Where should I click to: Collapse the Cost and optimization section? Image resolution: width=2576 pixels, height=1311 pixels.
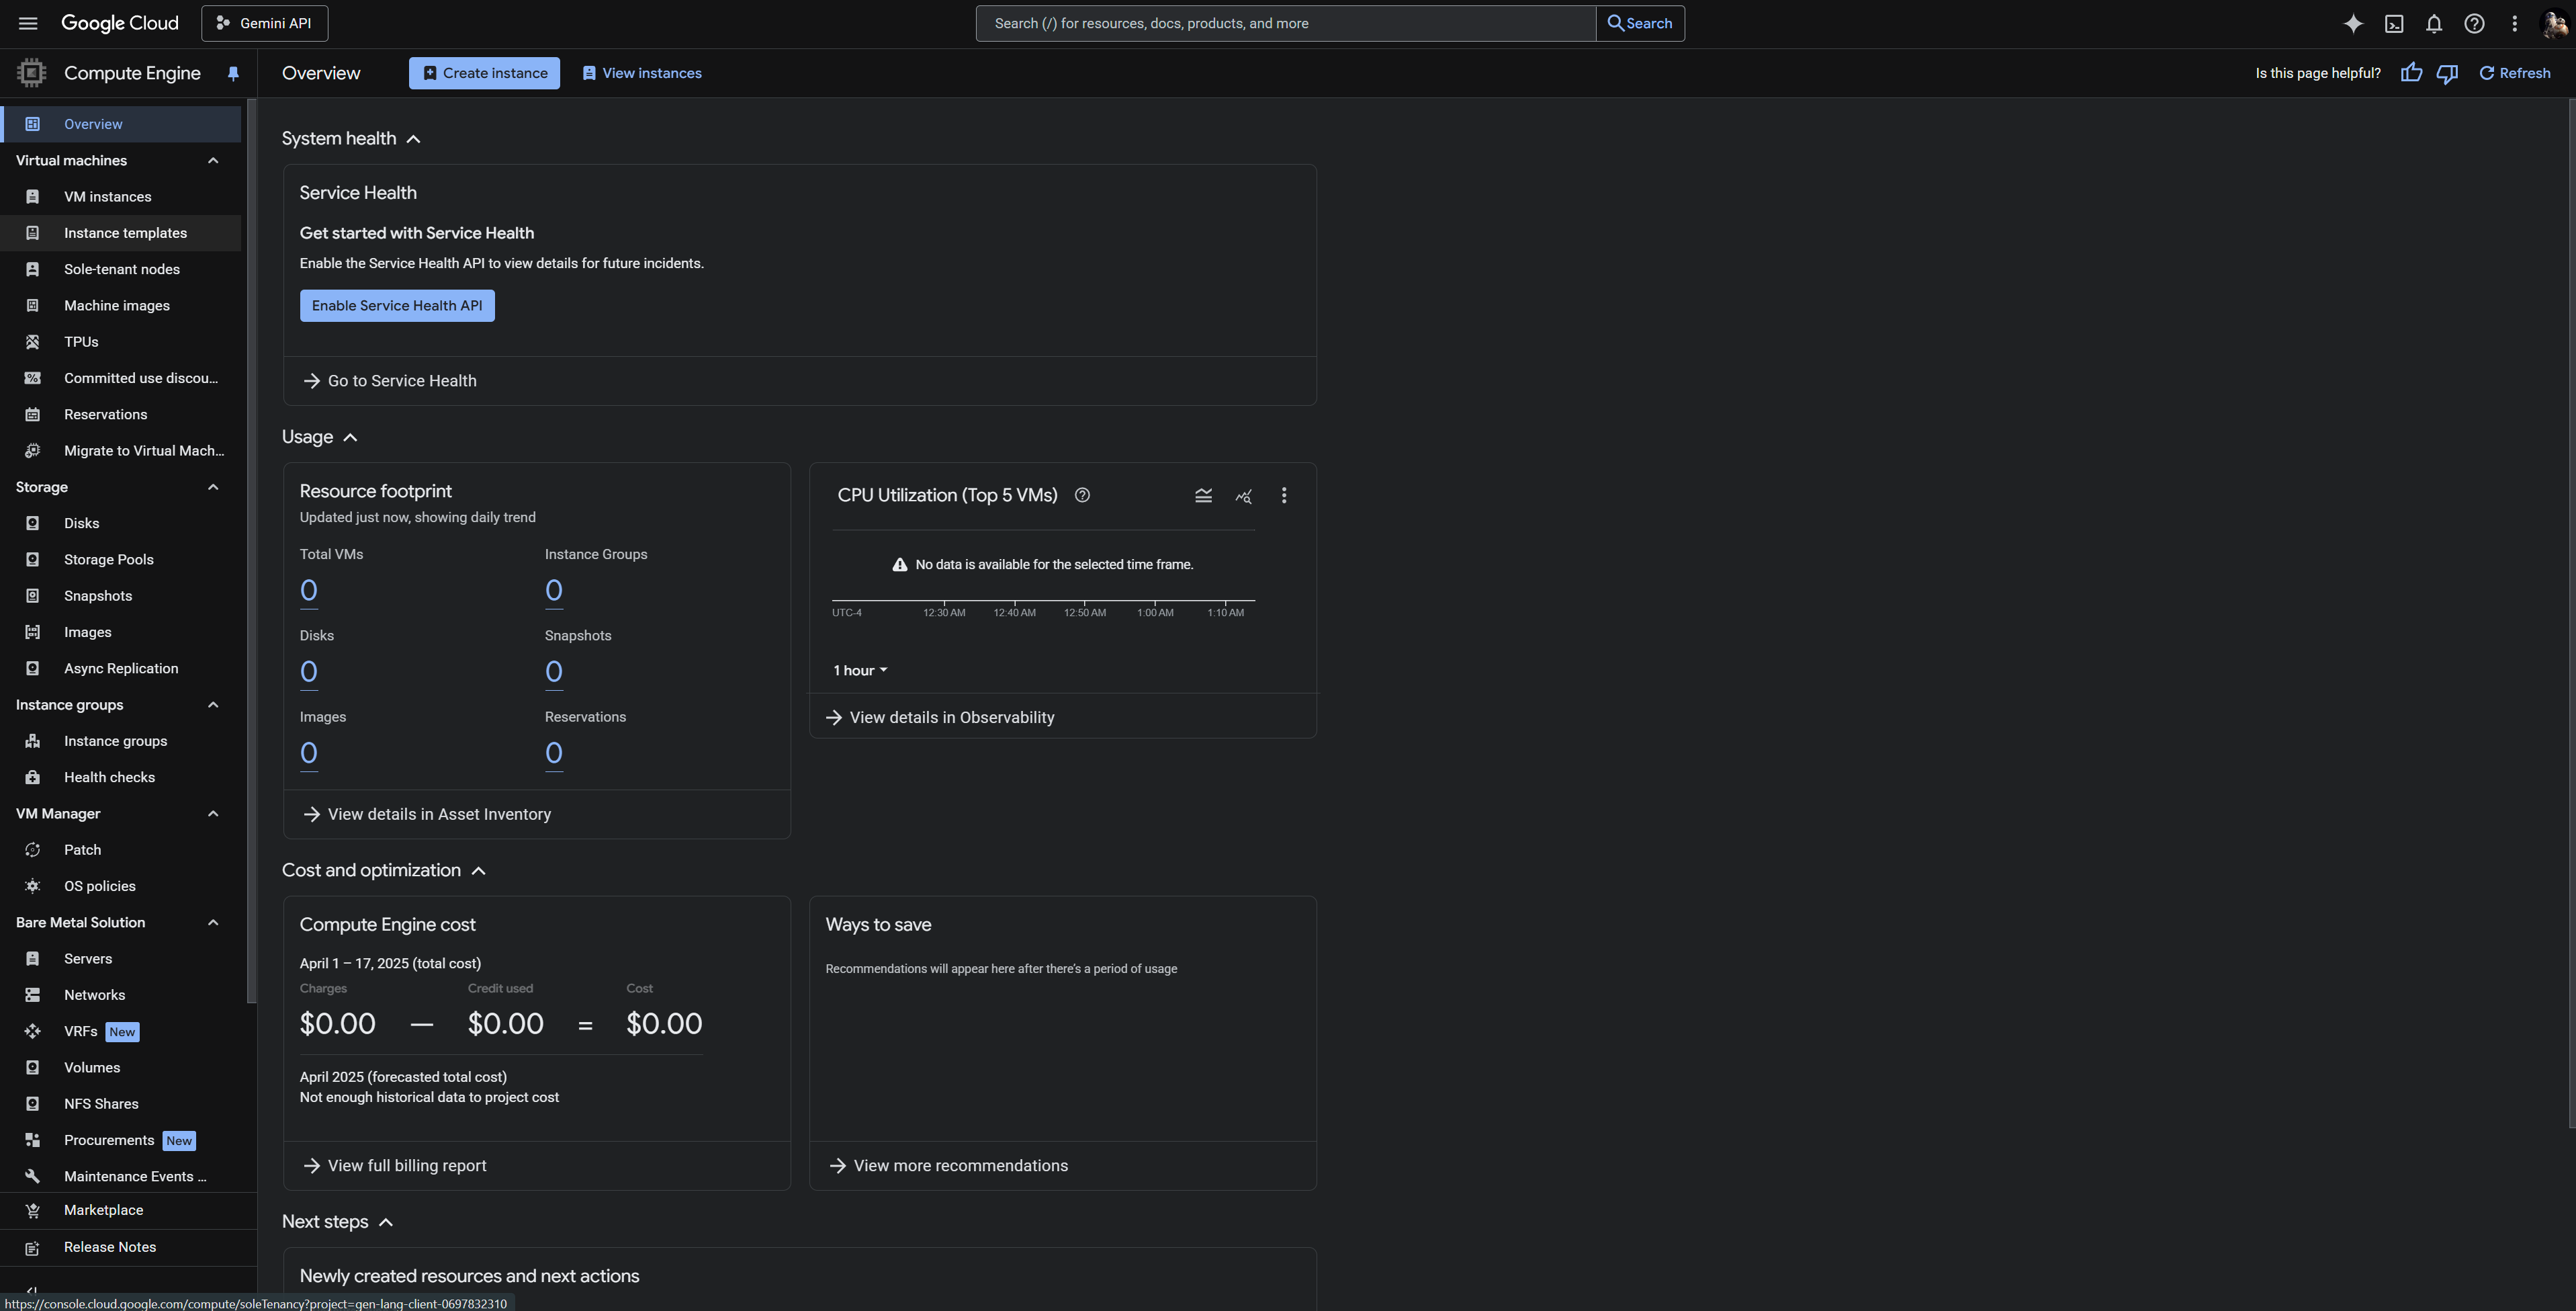point(478,871)
